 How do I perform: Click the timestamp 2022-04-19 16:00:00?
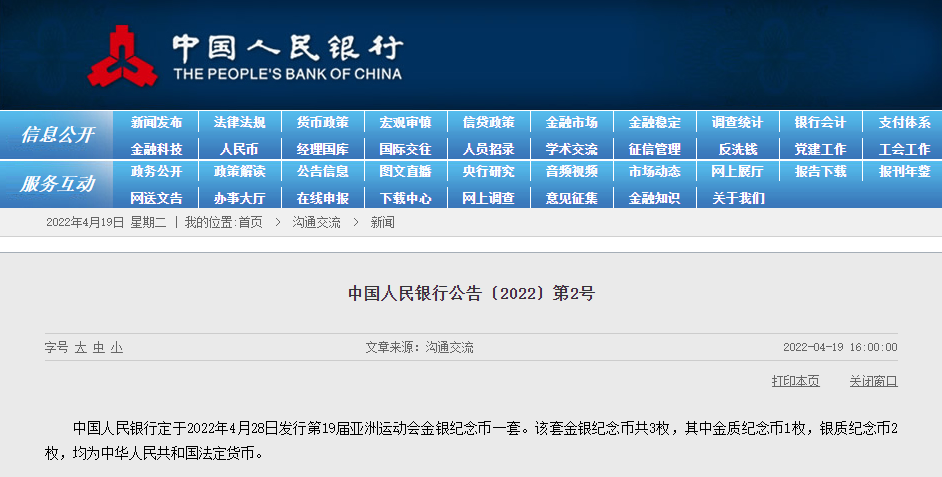[x=840, y=347]
